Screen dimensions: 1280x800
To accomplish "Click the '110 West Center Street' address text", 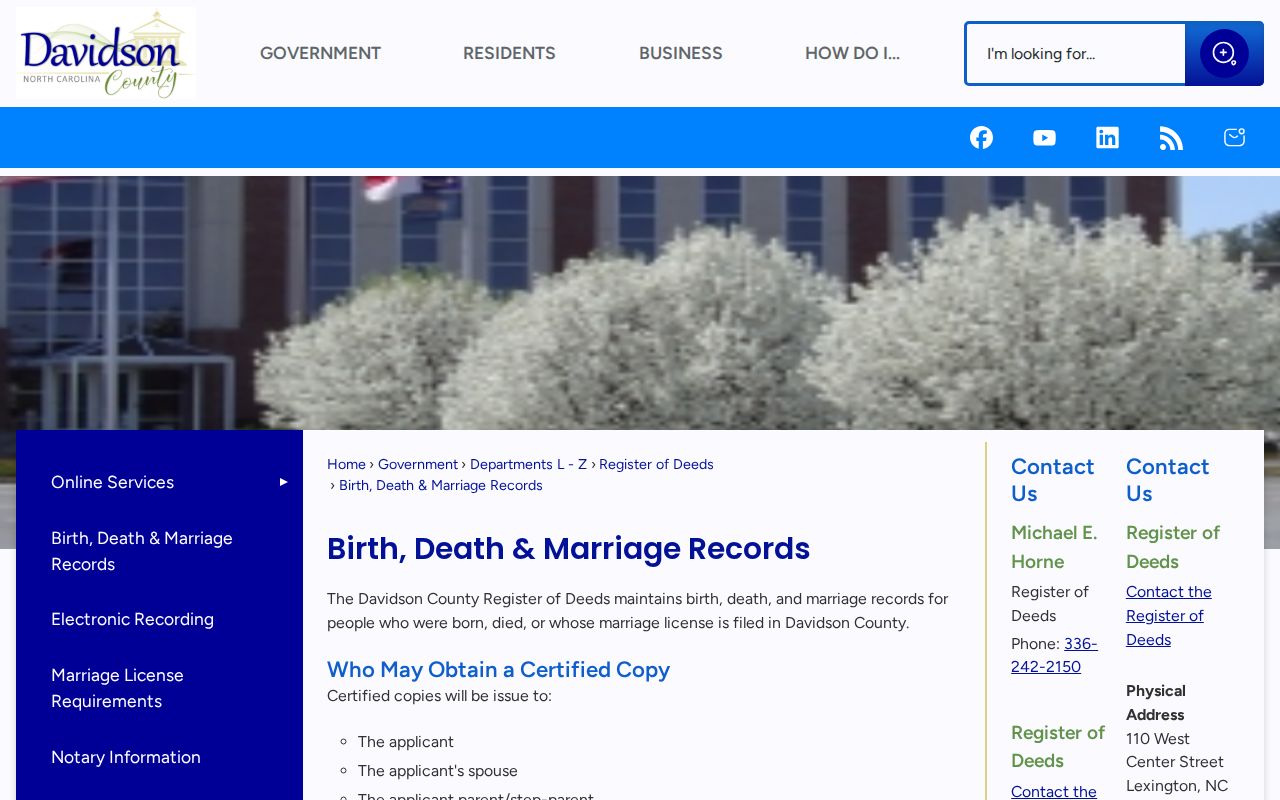I will point(1174,750).
